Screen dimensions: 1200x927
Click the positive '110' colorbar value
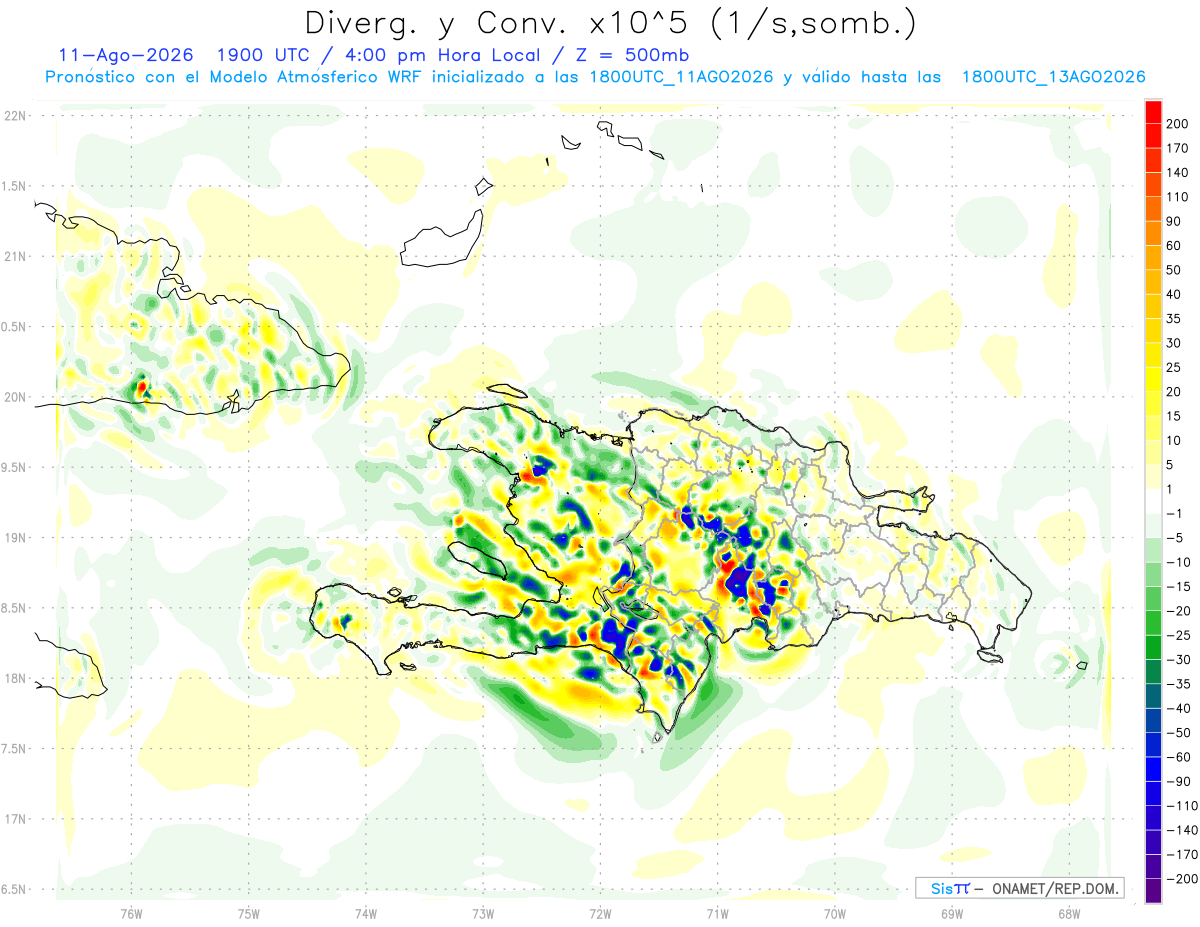(x=1177, y=197)
